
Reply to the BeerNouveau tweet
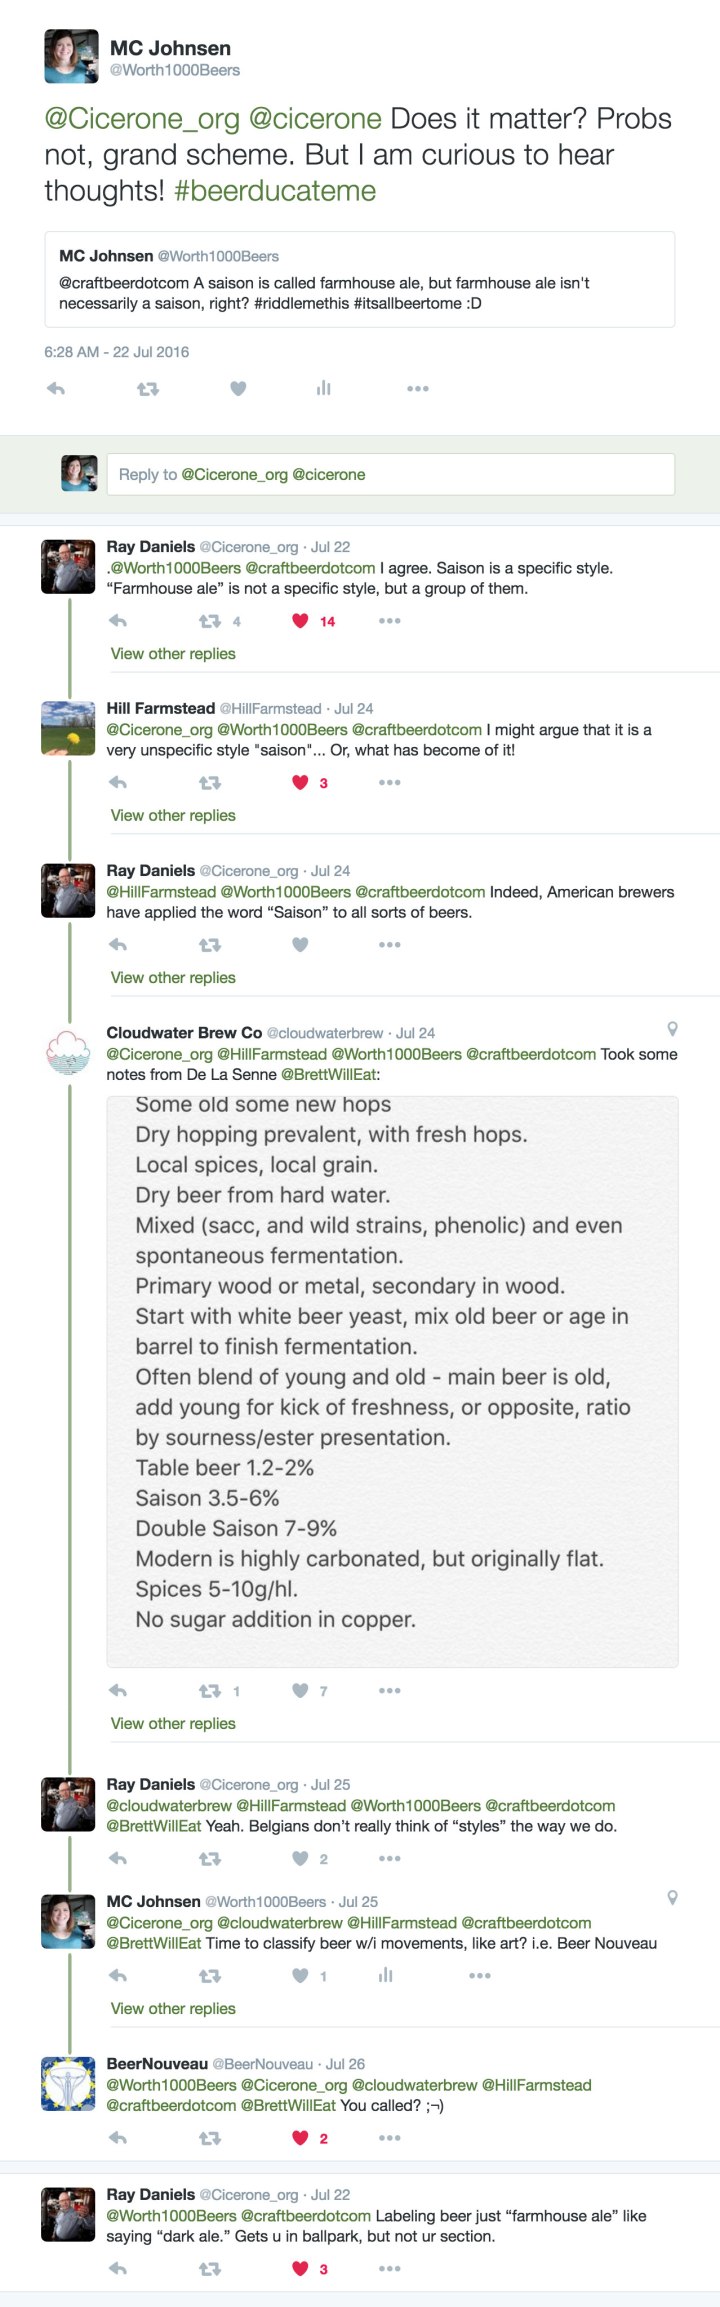(118, 2138)
